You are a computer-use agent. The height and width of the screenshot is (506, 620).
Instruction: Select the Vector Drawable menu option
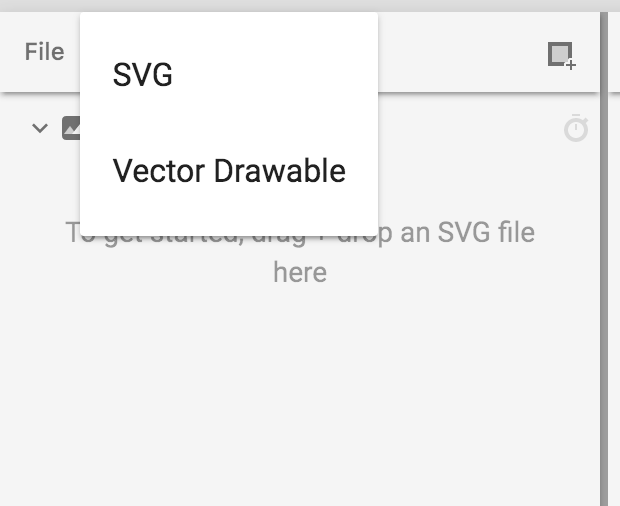228,171
